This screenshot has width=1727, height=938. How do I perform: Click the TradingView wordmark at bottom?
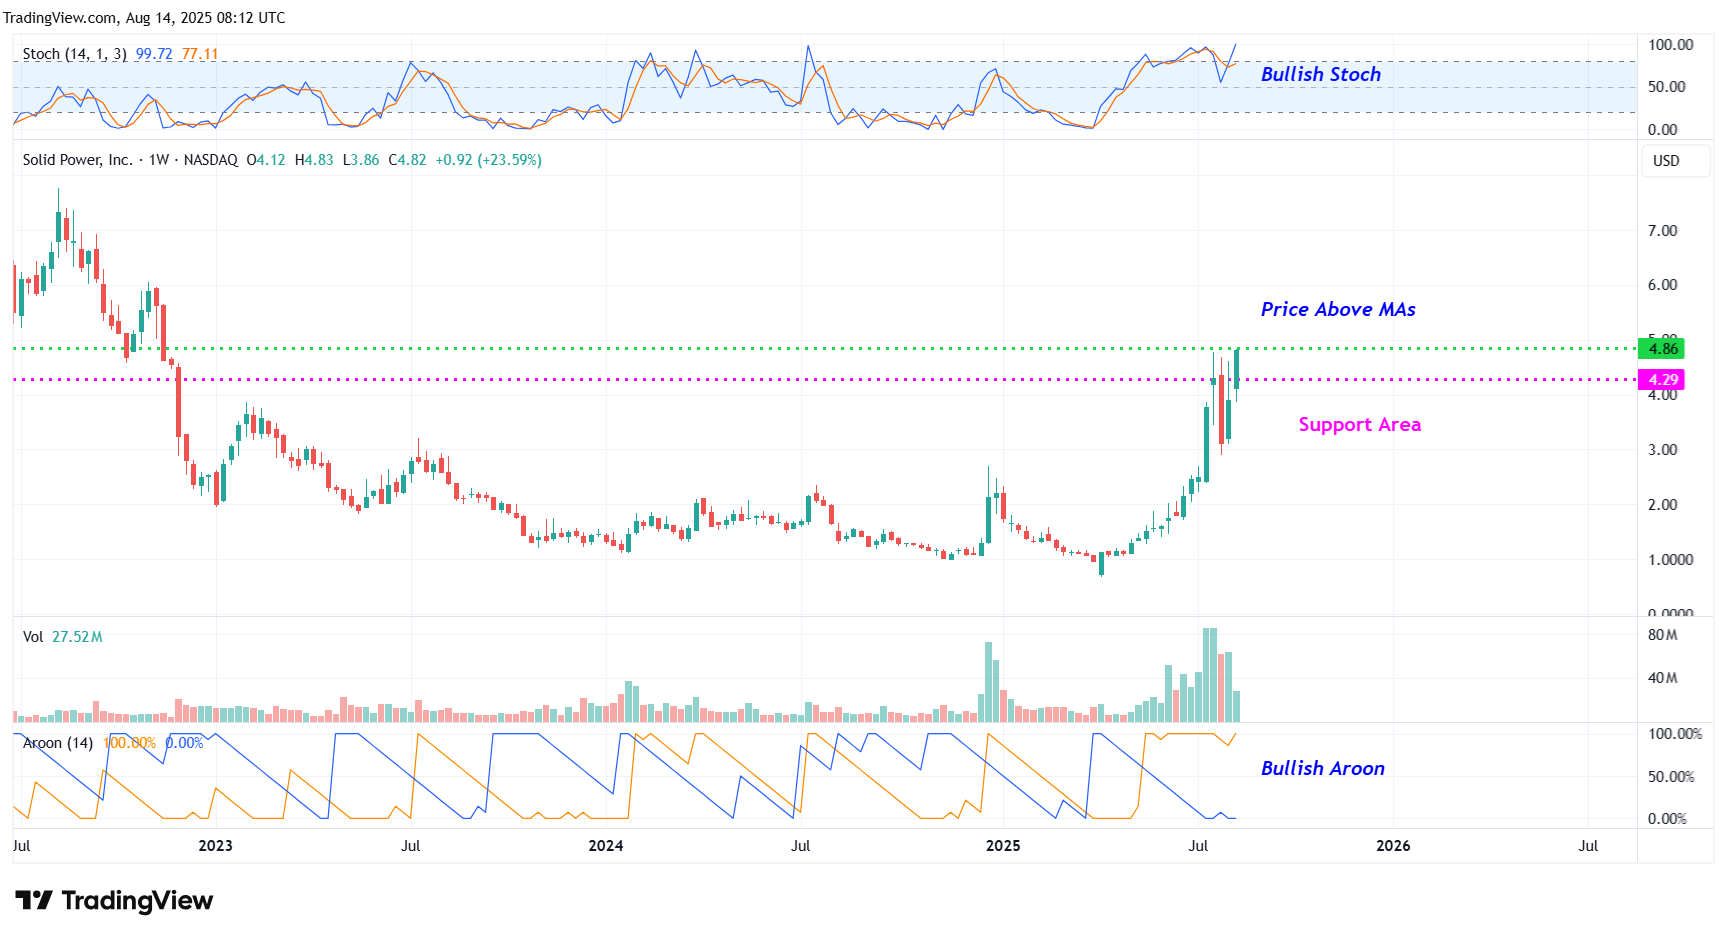coord(137,901)
